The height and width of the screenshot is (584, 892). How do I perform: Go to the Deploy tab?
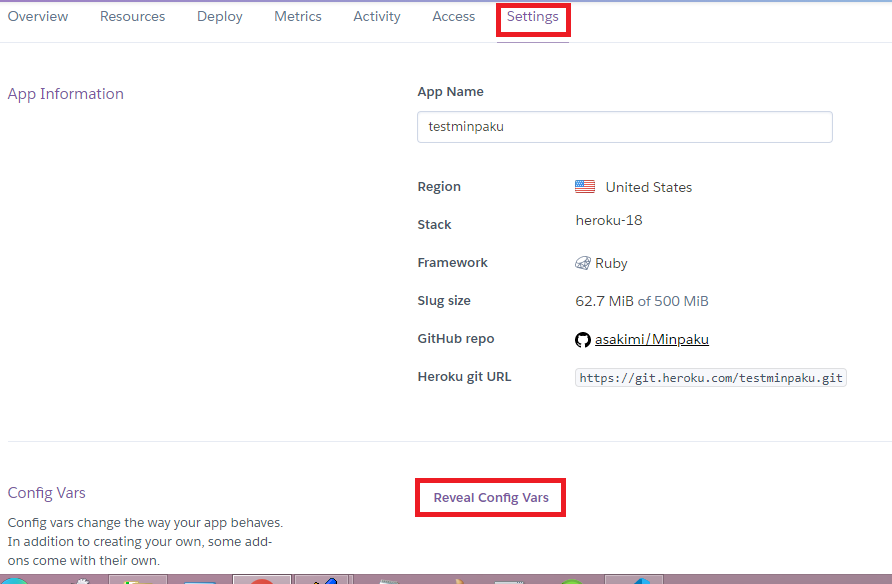220,17
